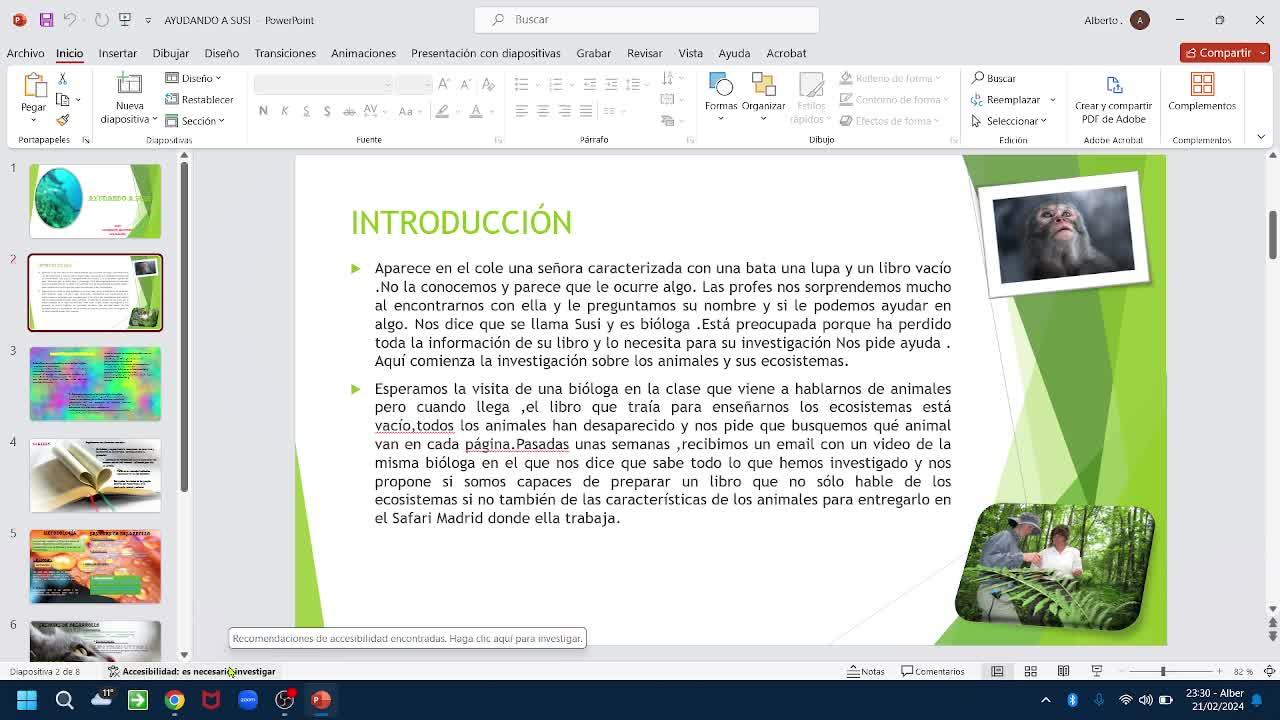Switch to the Insertar tab
This screenshot has width=1280, height=720.
coord(117,53)
